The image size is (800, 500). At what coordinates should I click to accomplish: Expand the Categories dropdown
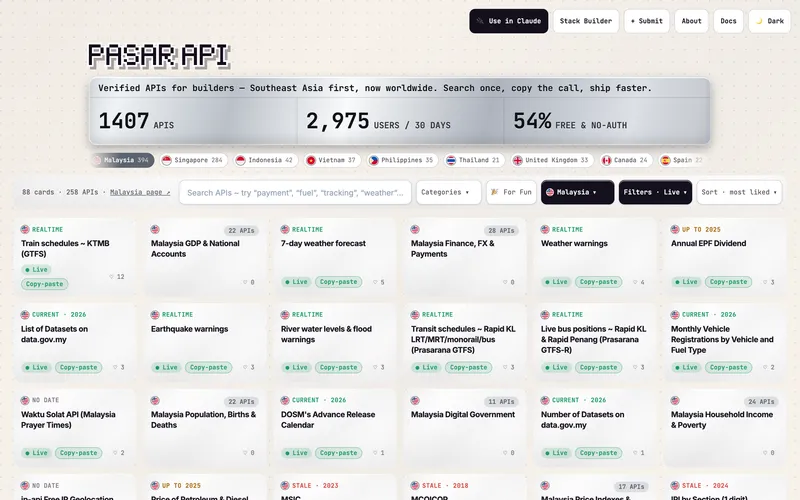pyautogui.click(x=448, y=192)
